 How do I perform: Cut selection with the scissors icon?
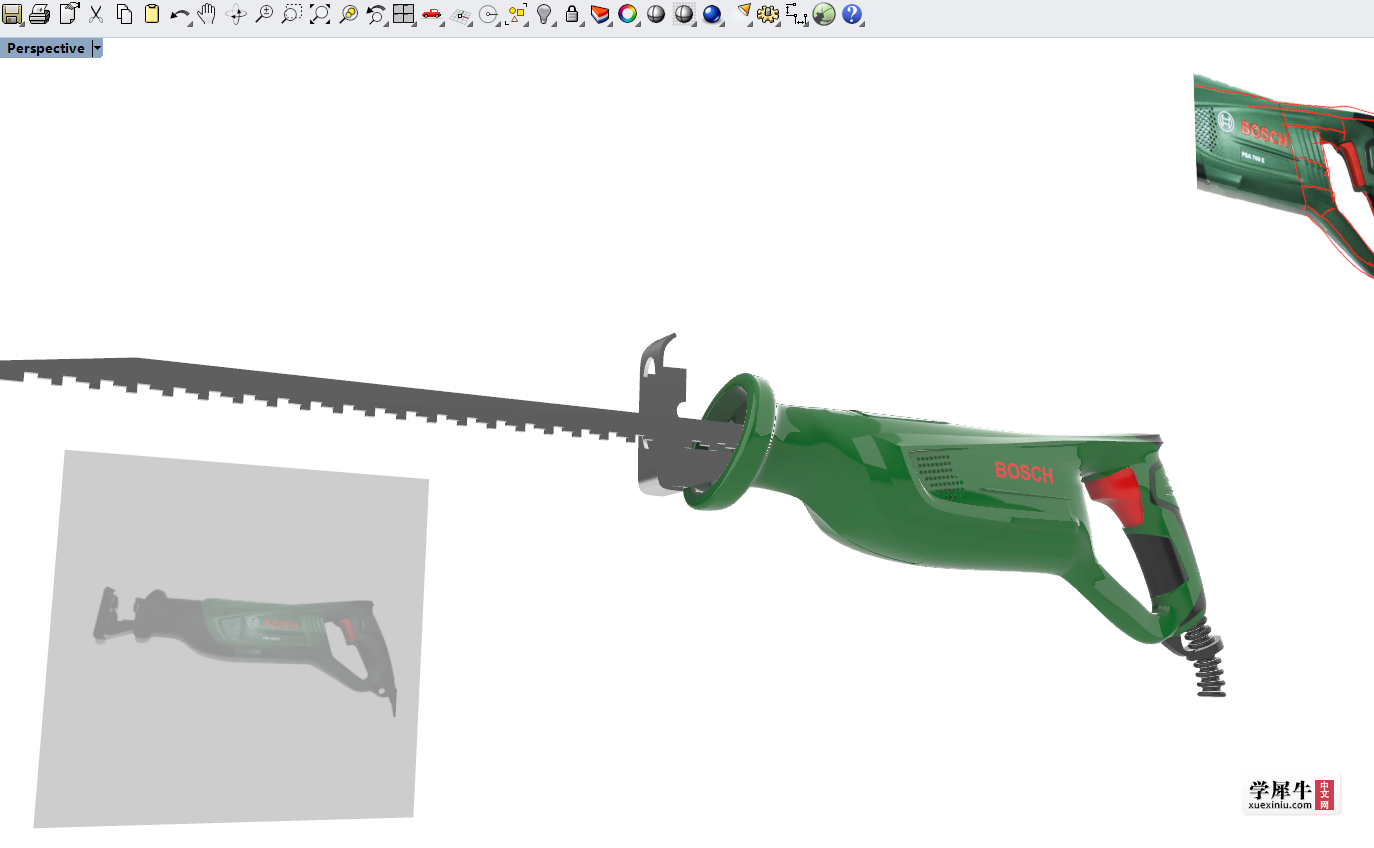tap(96, 14)
